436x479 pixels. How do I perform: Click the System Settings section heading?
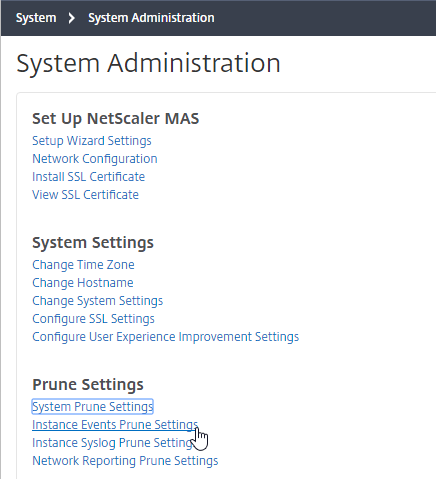[x=93, y=243]
